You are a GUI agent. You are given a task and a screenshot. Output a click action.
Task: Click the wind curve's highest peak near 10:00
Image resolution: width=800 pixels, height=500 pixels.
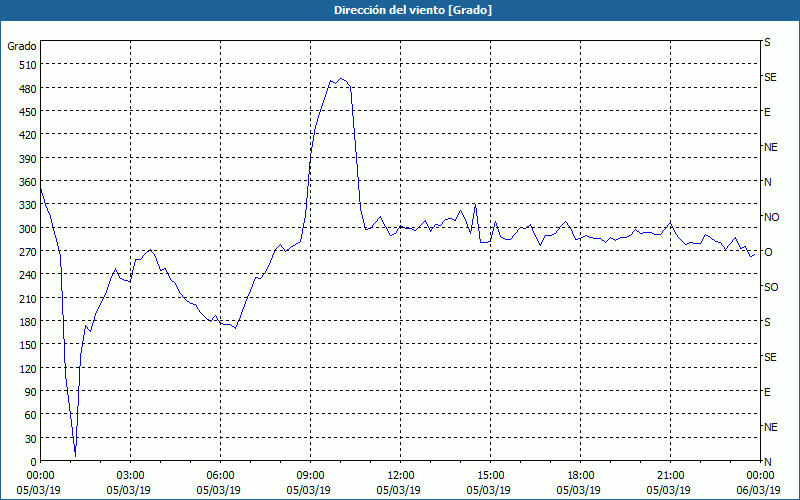(x=341, y=79)
